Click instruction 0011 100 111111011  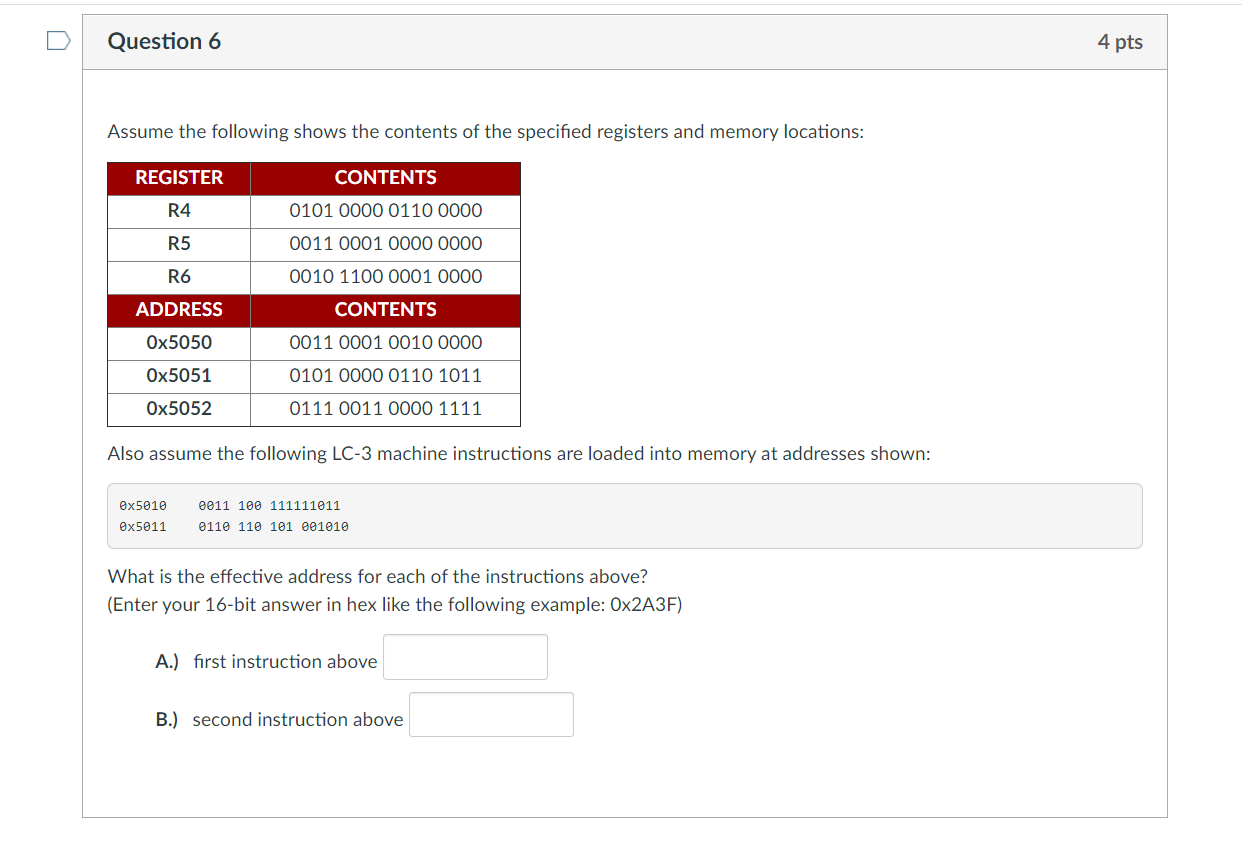pos(270,506)
